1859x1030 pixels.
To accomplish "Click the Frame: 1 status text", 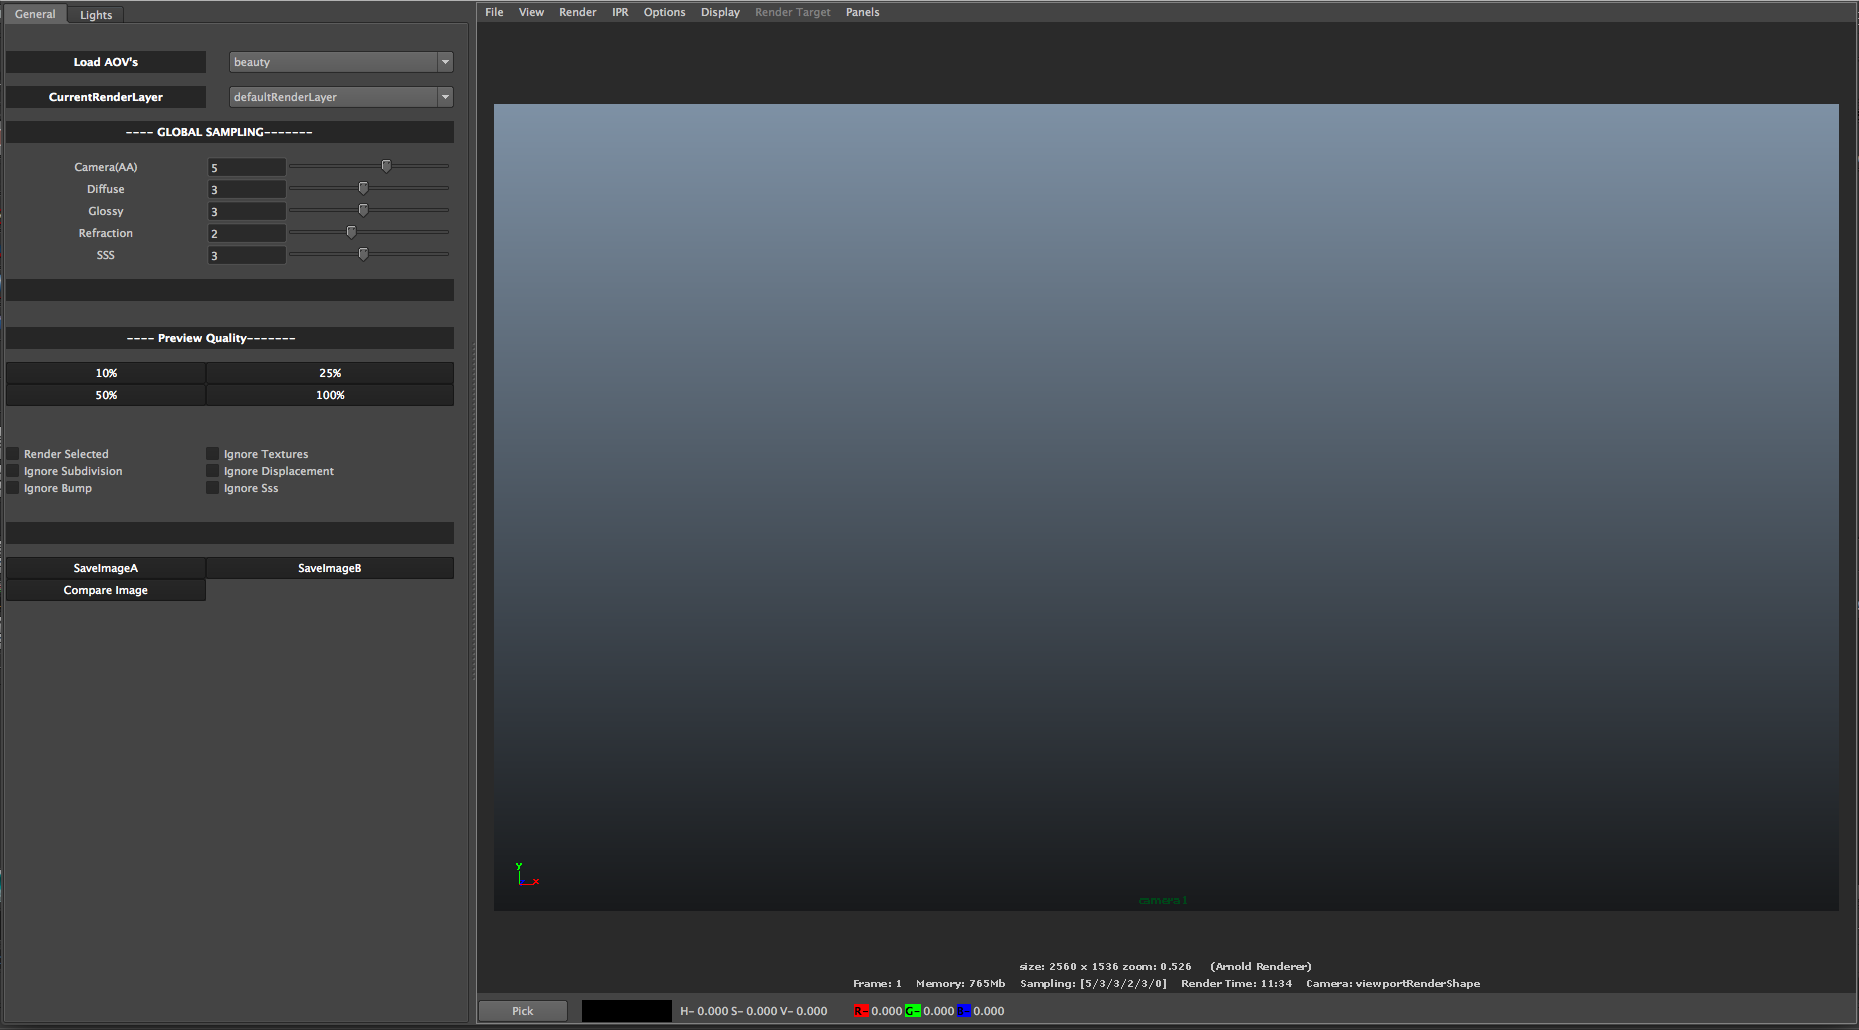I will tap(877, 984).
